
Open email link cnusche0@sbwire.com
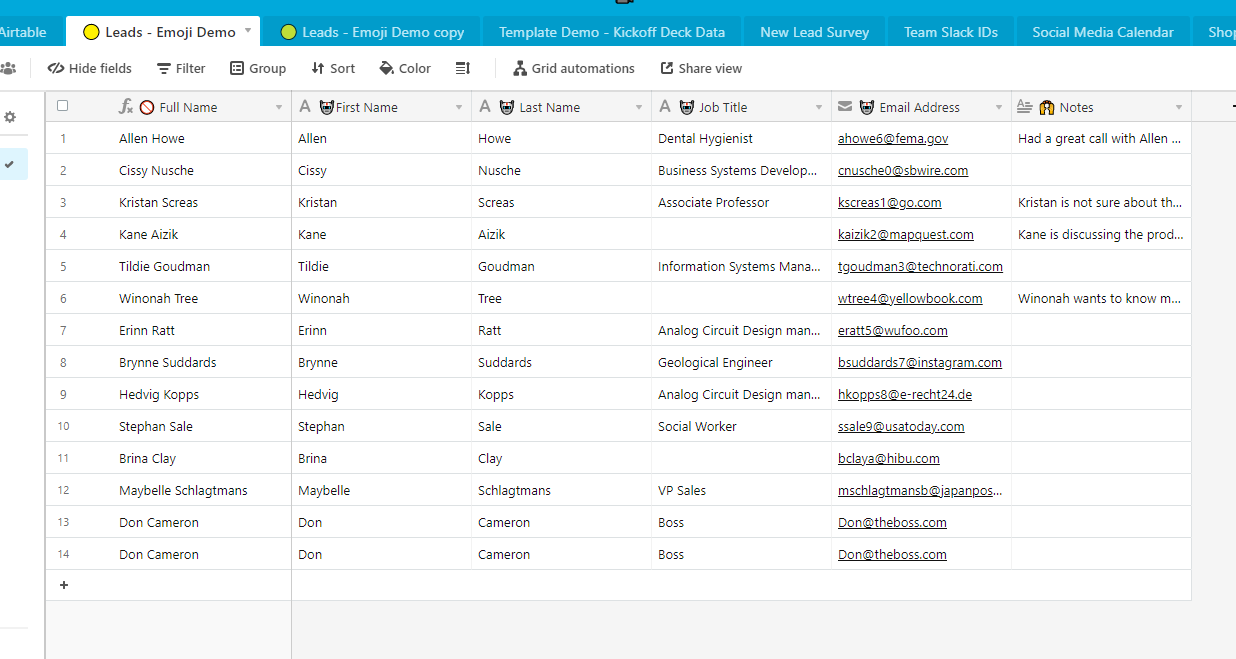pyautogui.click(x=903, y=171)
